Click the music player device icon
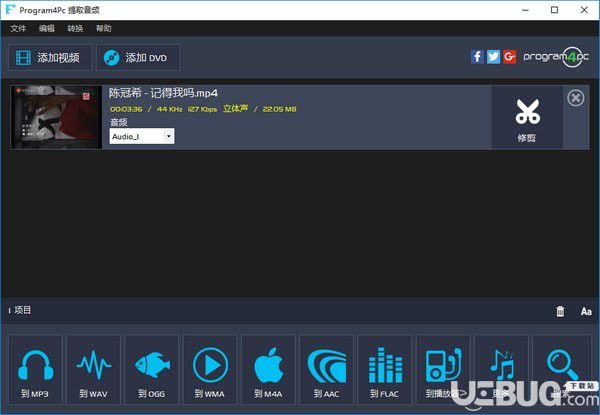 click(443, 370)
